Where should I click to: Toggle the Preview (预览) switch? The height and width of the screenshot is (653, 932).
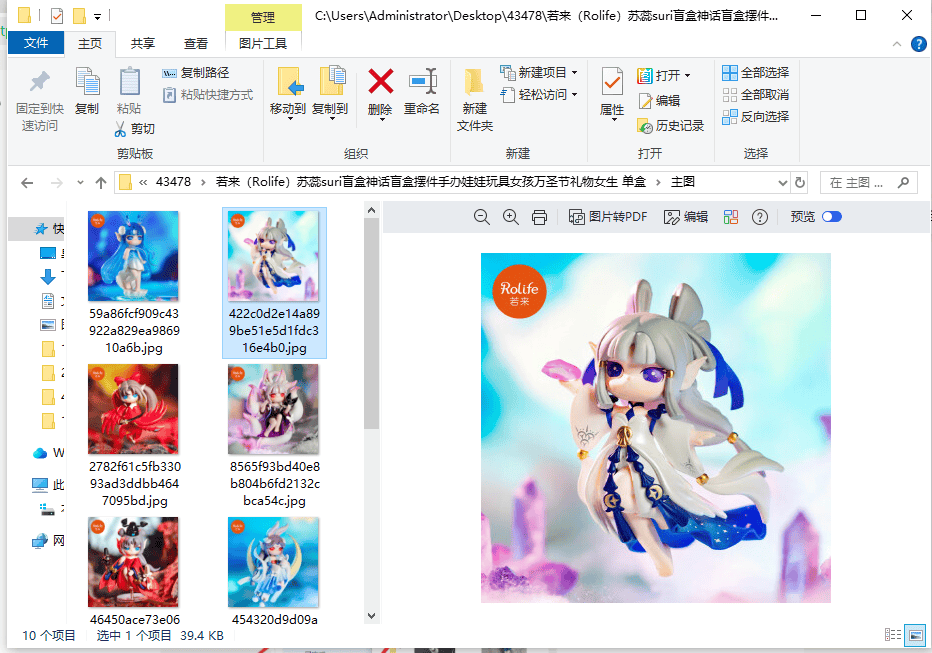click(832, 217)
